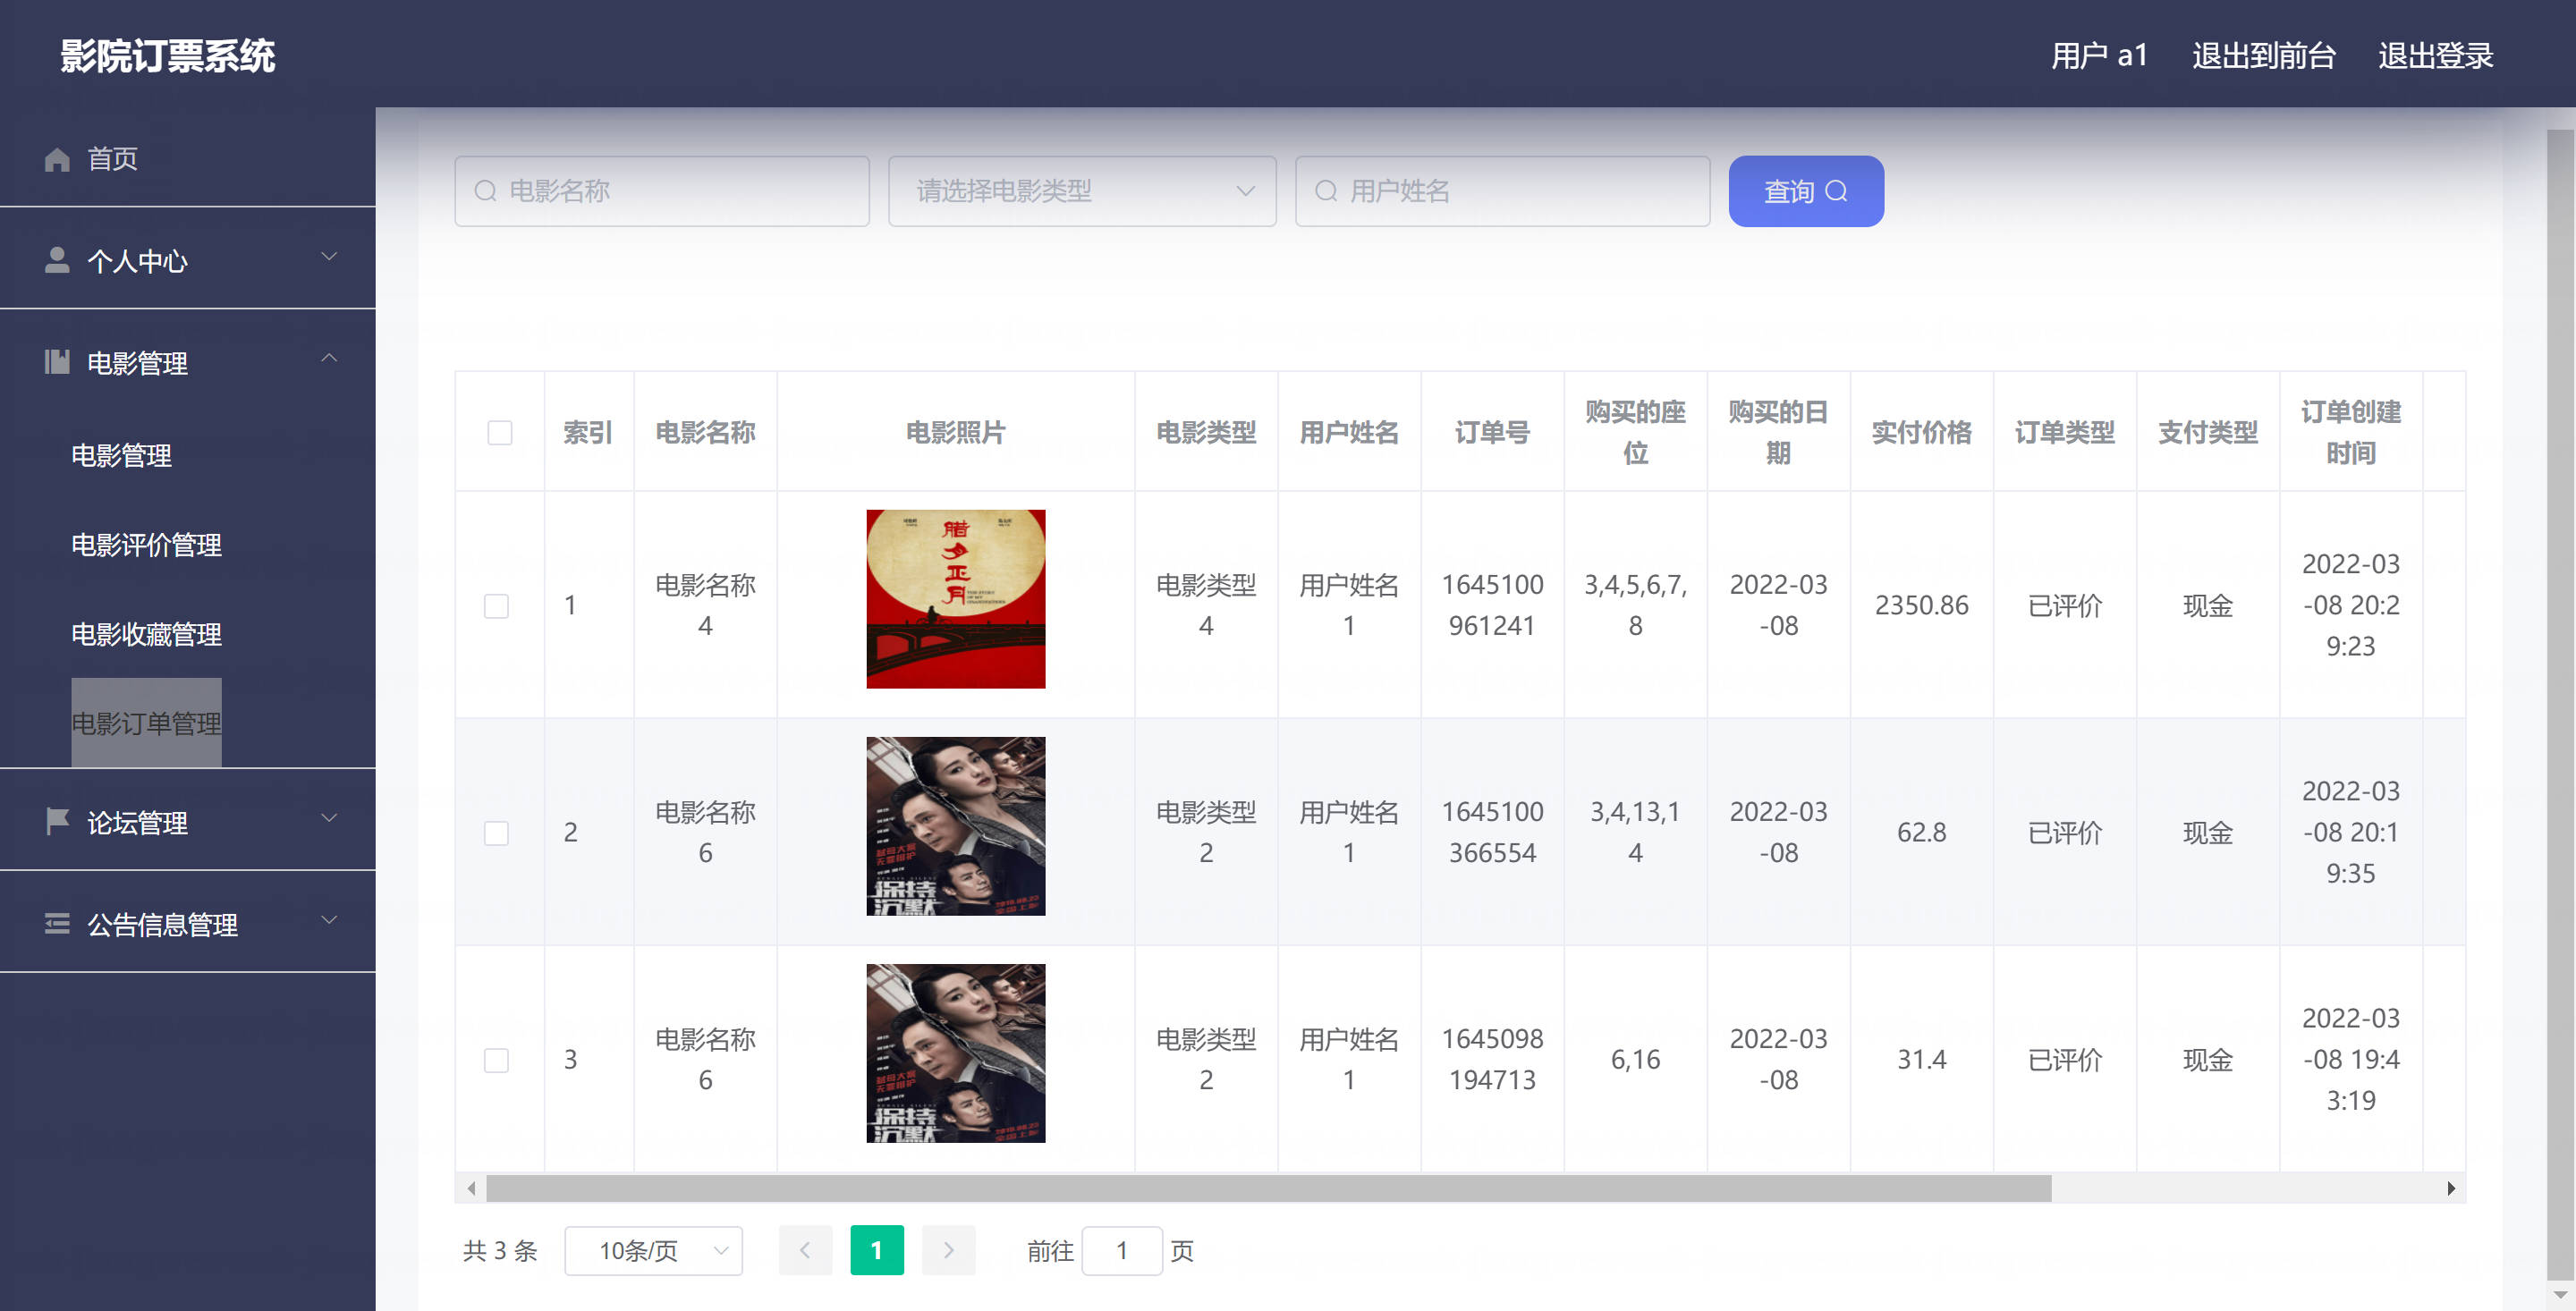Click the search icon in 电影名称 field
Screen dimensions: 2576x1311
485,191
